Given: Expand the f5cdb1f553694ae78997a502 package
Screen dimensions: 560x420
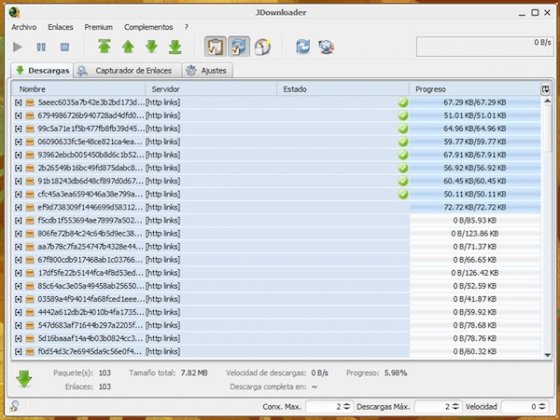Looking at the screenshot, I should (18, 220).
